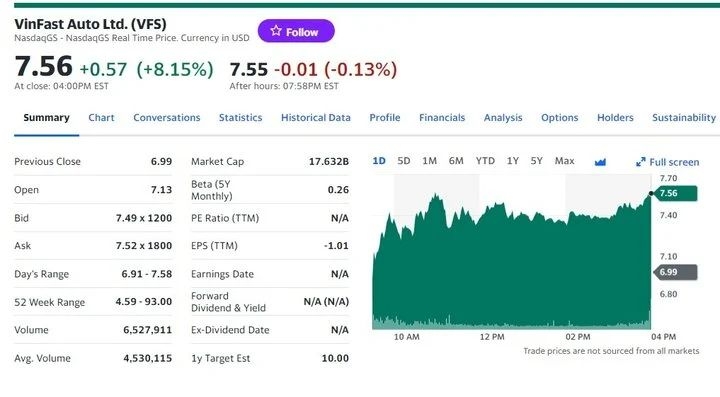Click the star icon on Follow
The width and height of the screenshot is (720, 397).
[276, 31]
